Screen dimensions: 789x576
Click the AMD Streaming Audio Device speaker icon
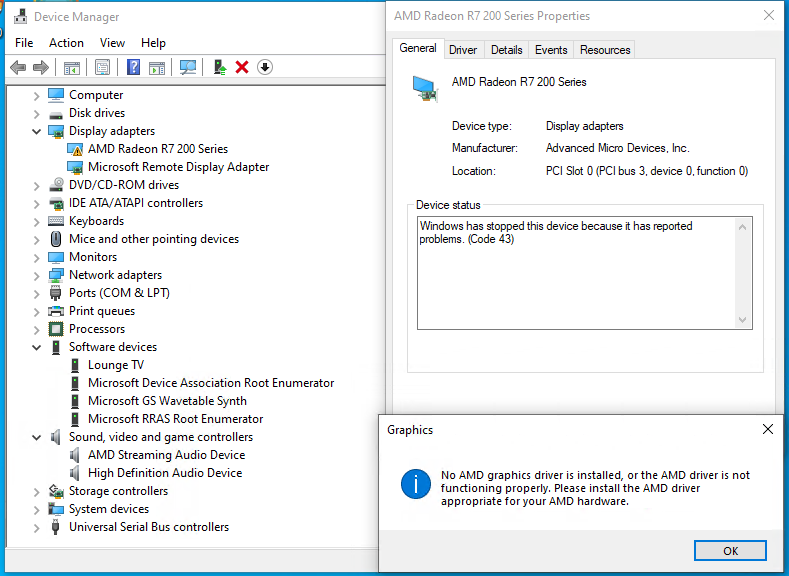click(74, 455)
